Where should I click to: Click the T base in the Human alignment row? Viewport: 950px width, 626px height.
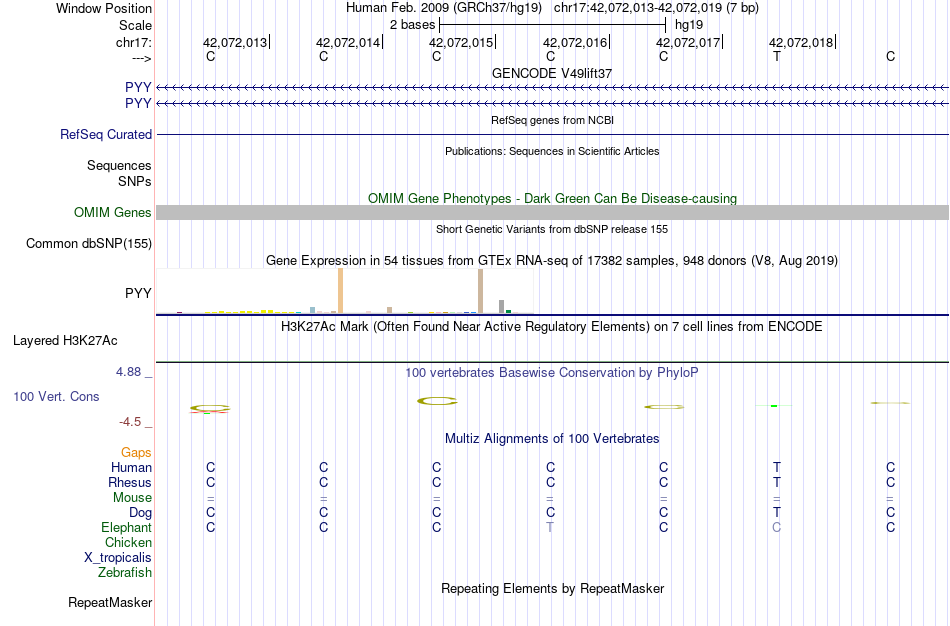[777, 467]
